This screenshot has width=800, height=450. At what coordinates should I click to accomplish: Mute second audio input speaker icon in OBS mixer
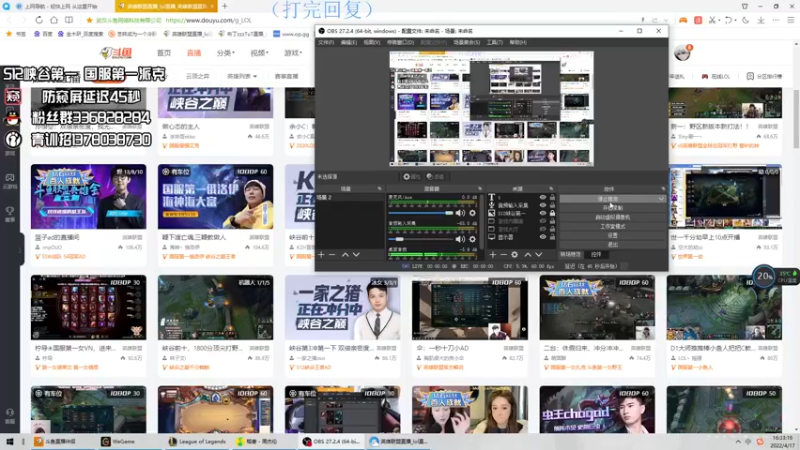pyautogui.click(x=460, y=239)
